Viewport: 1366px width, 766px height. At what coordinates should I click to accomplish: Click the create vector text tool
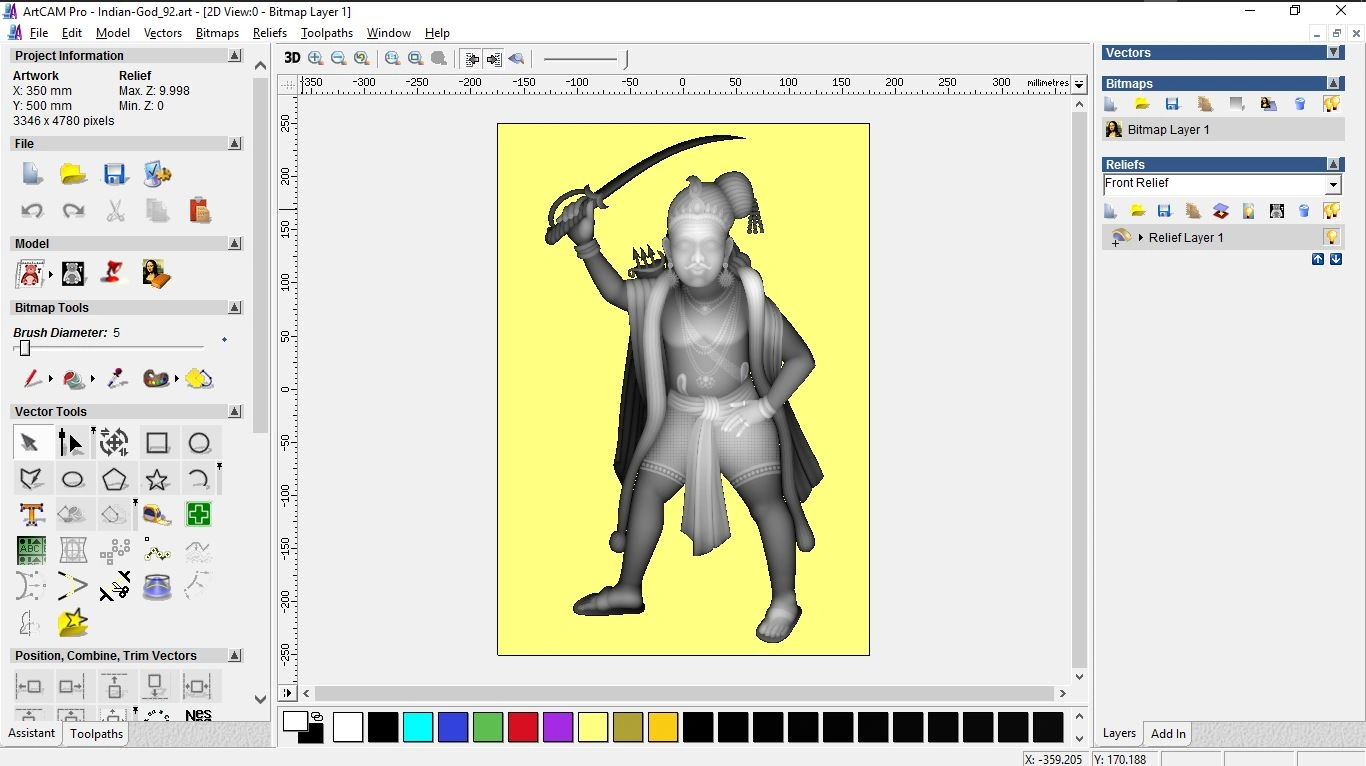click(x=32, y=514)
